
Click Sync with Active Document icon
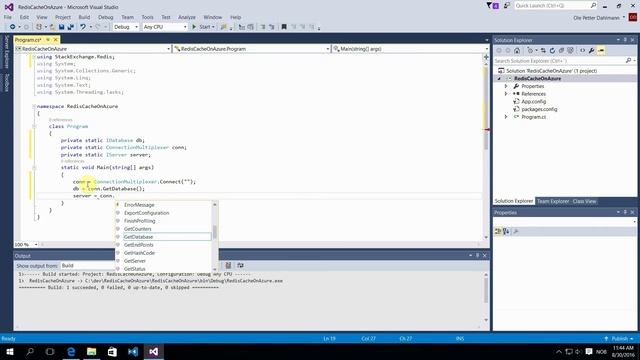tap(543, 51)
